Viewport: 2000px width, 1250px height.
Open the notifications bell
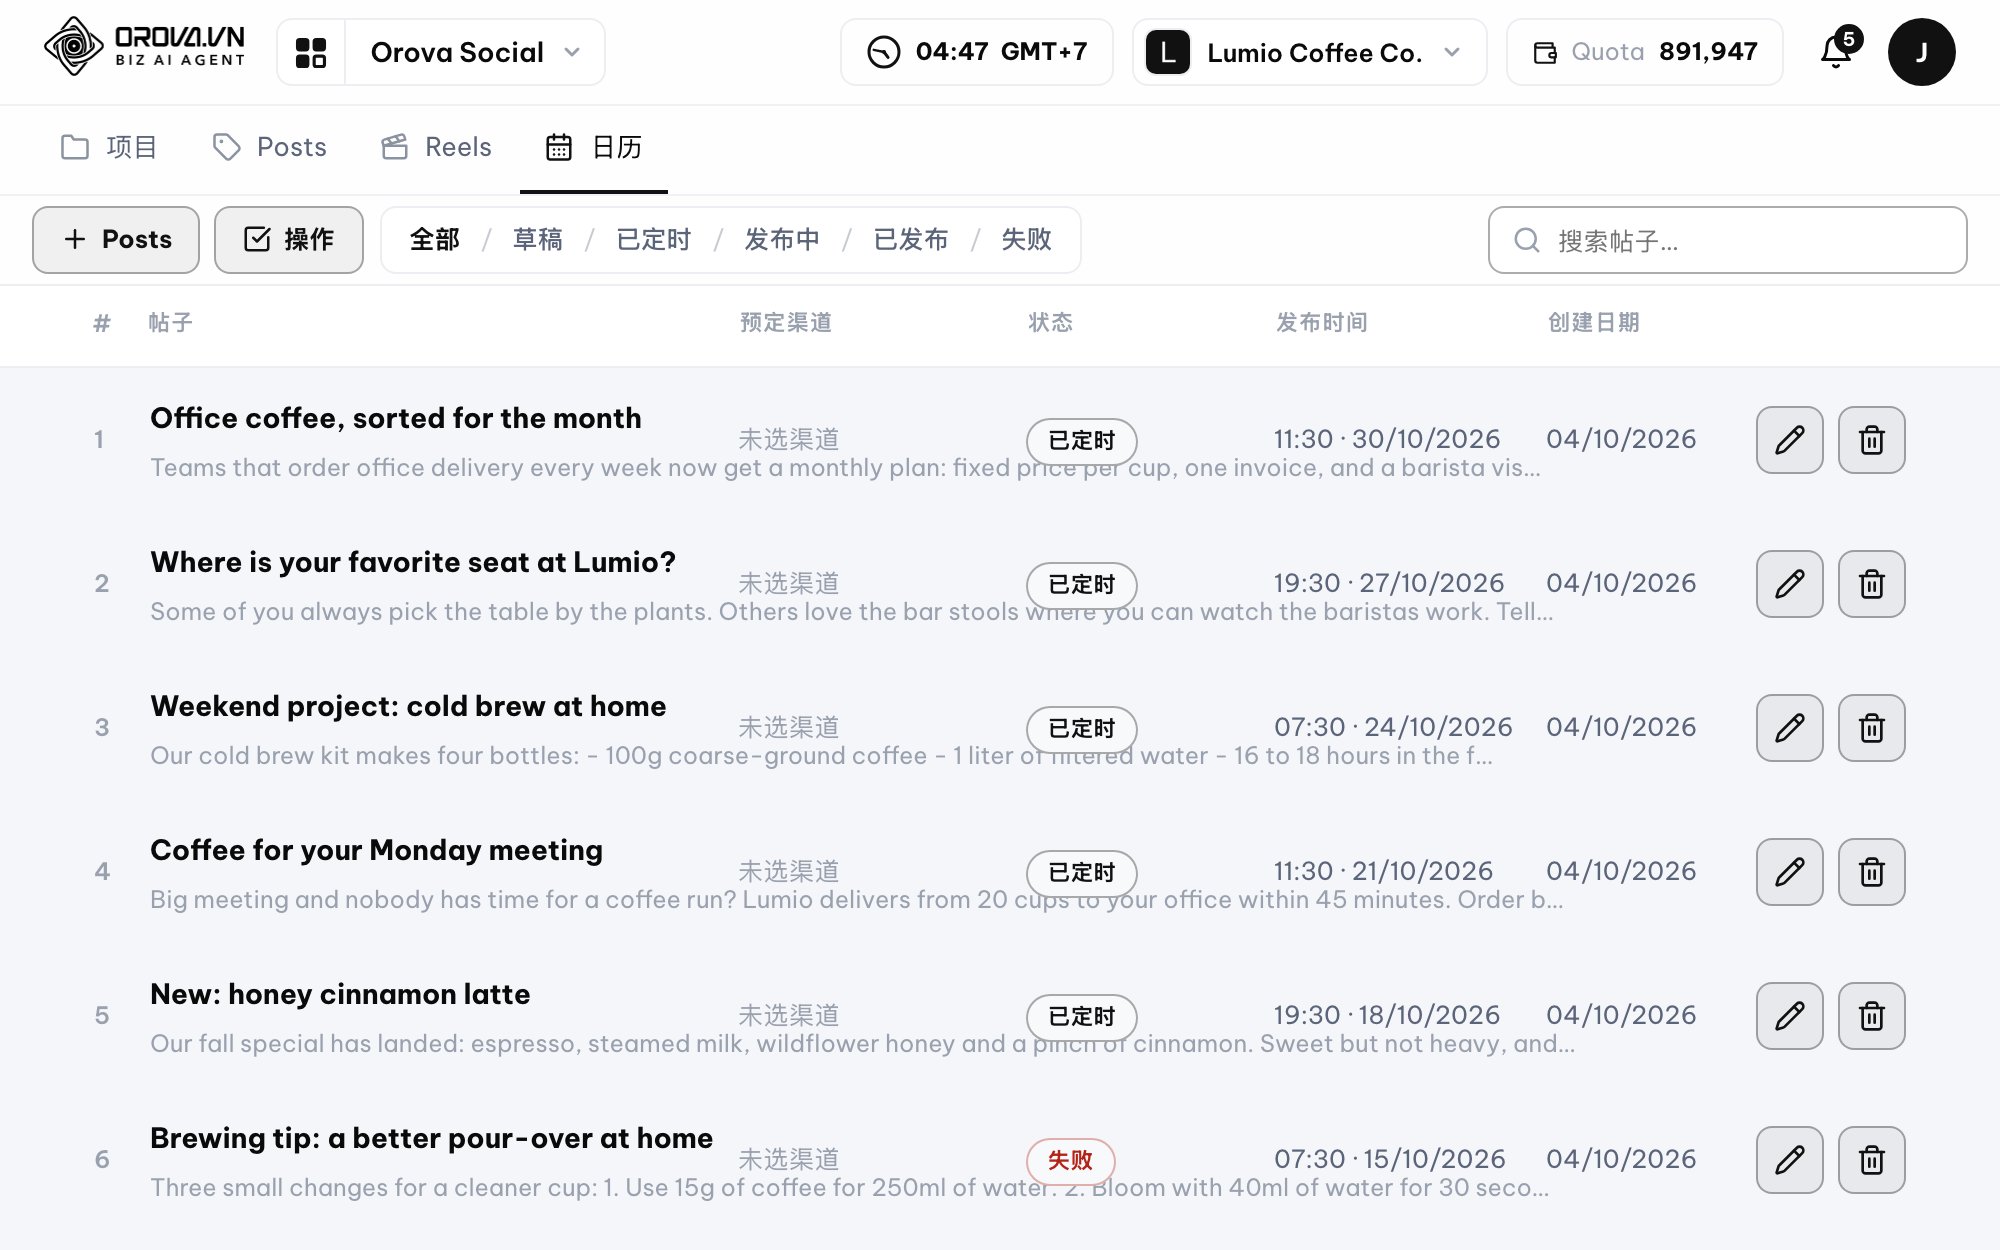[x=1836, y=50]
